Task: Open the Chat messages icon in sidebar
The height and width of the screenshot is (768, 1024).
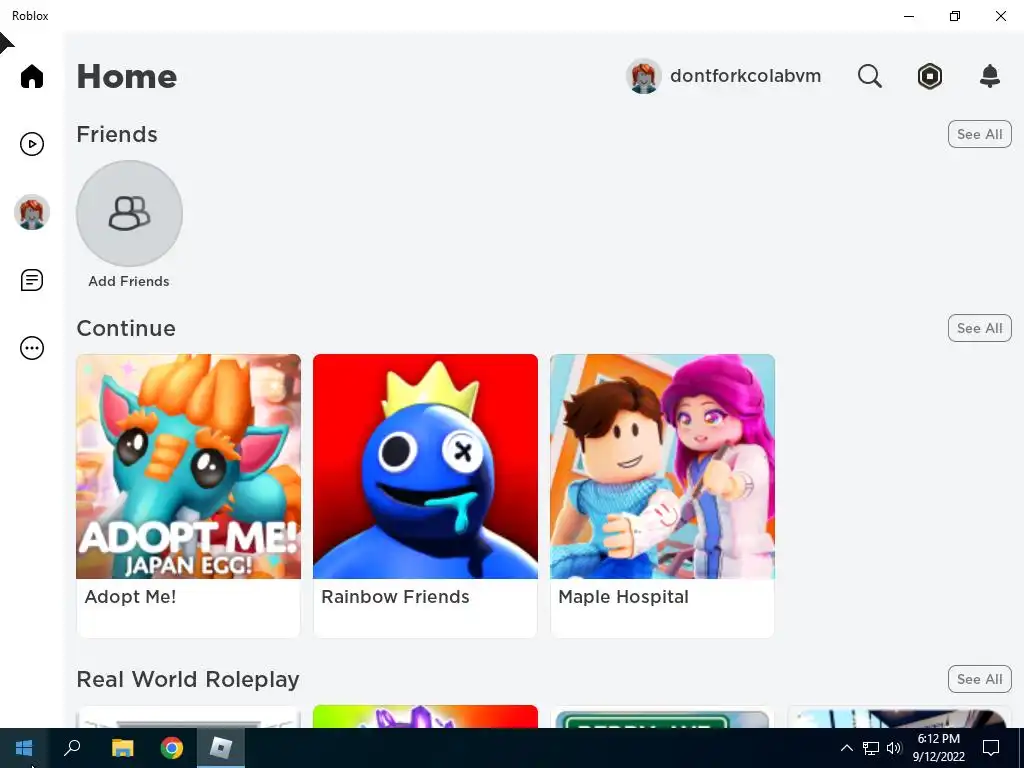Action: pyautogui.click(x=31, y=280)
